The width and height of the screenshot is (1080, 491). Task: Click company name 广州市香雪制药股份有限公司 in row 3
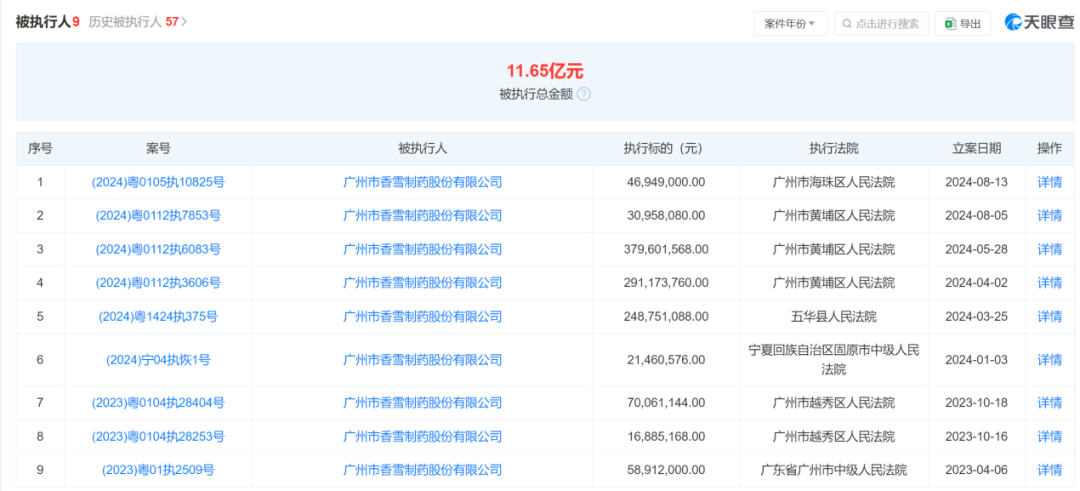coord(422,249)
